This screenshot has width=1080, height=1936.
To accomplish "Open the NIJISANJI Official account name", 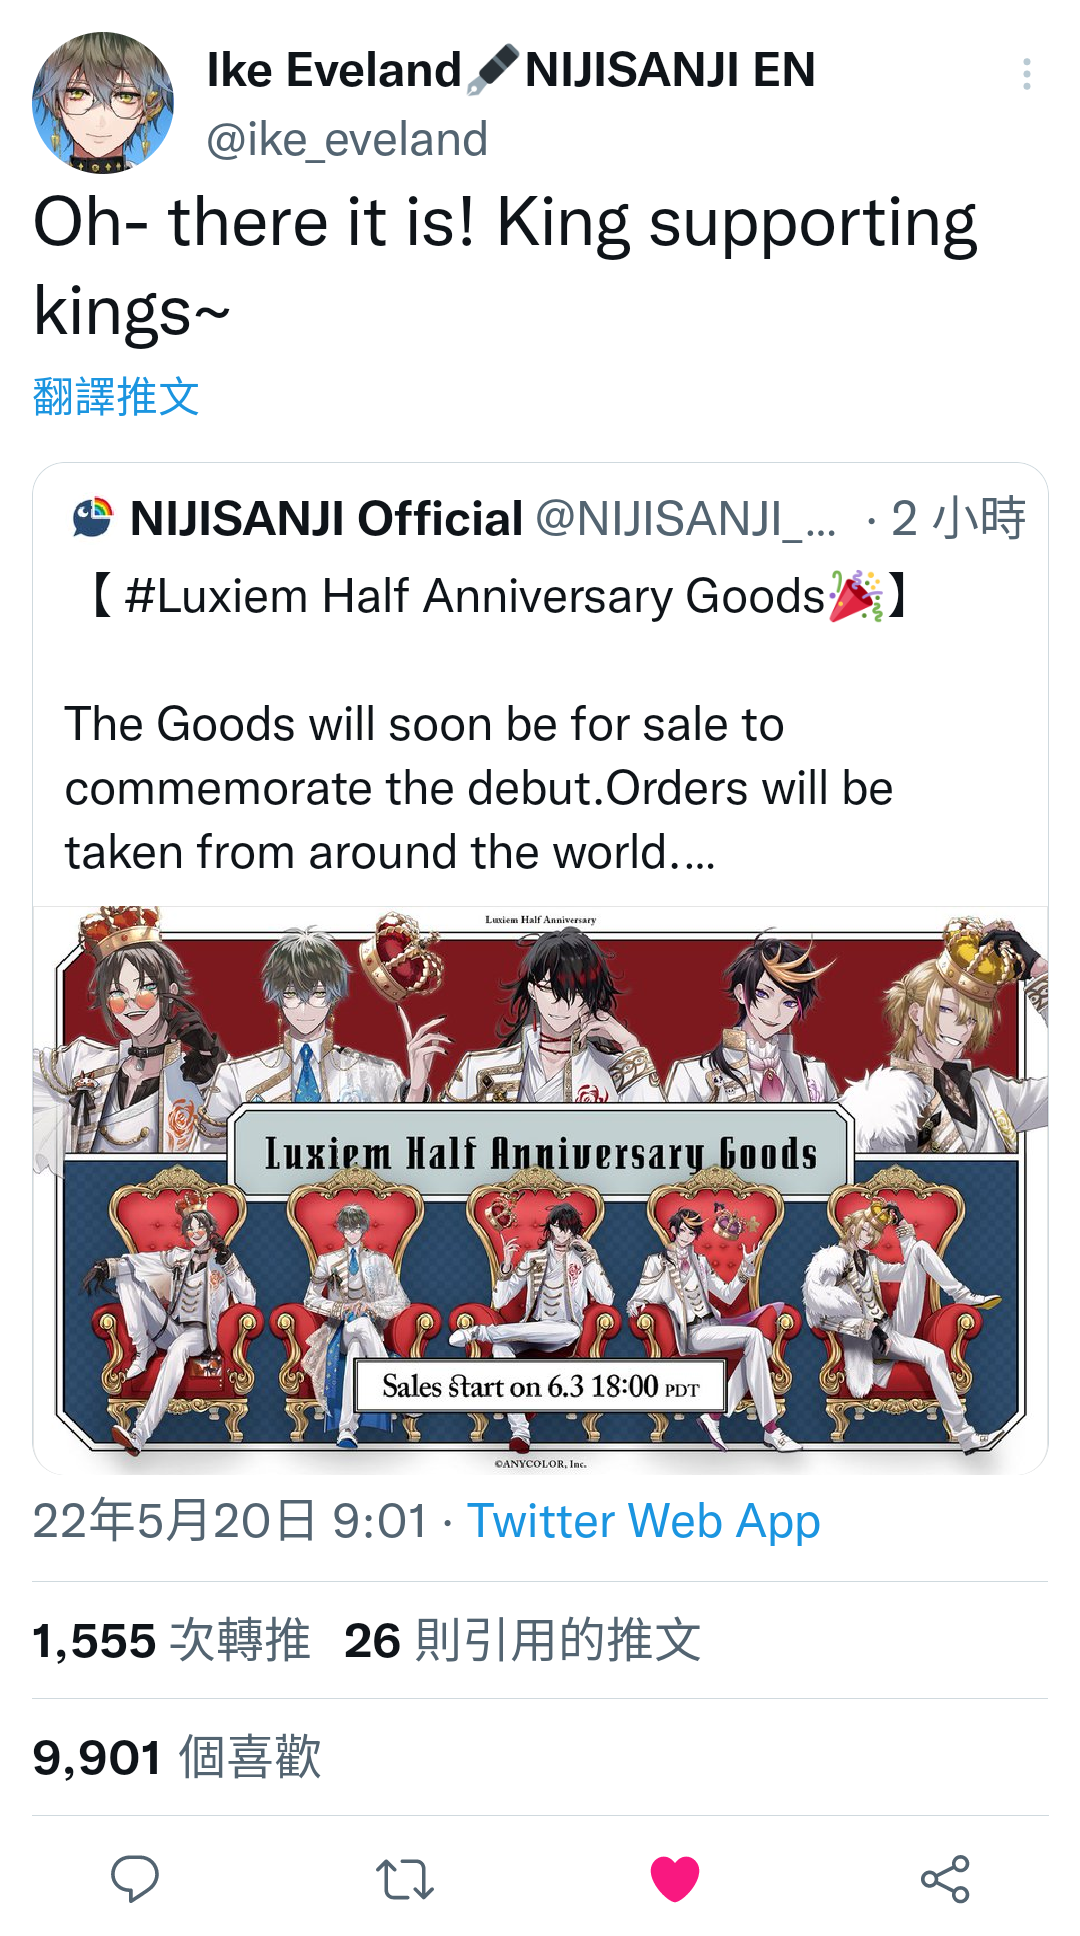I will tap(327, 518).
